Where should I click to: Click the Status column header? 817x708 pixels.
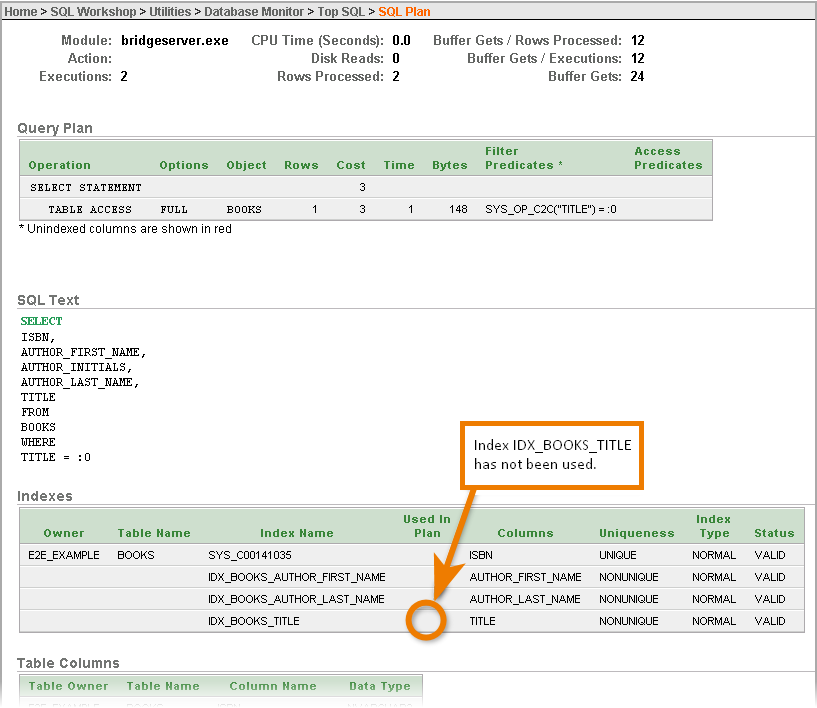(x=774, y=533)
